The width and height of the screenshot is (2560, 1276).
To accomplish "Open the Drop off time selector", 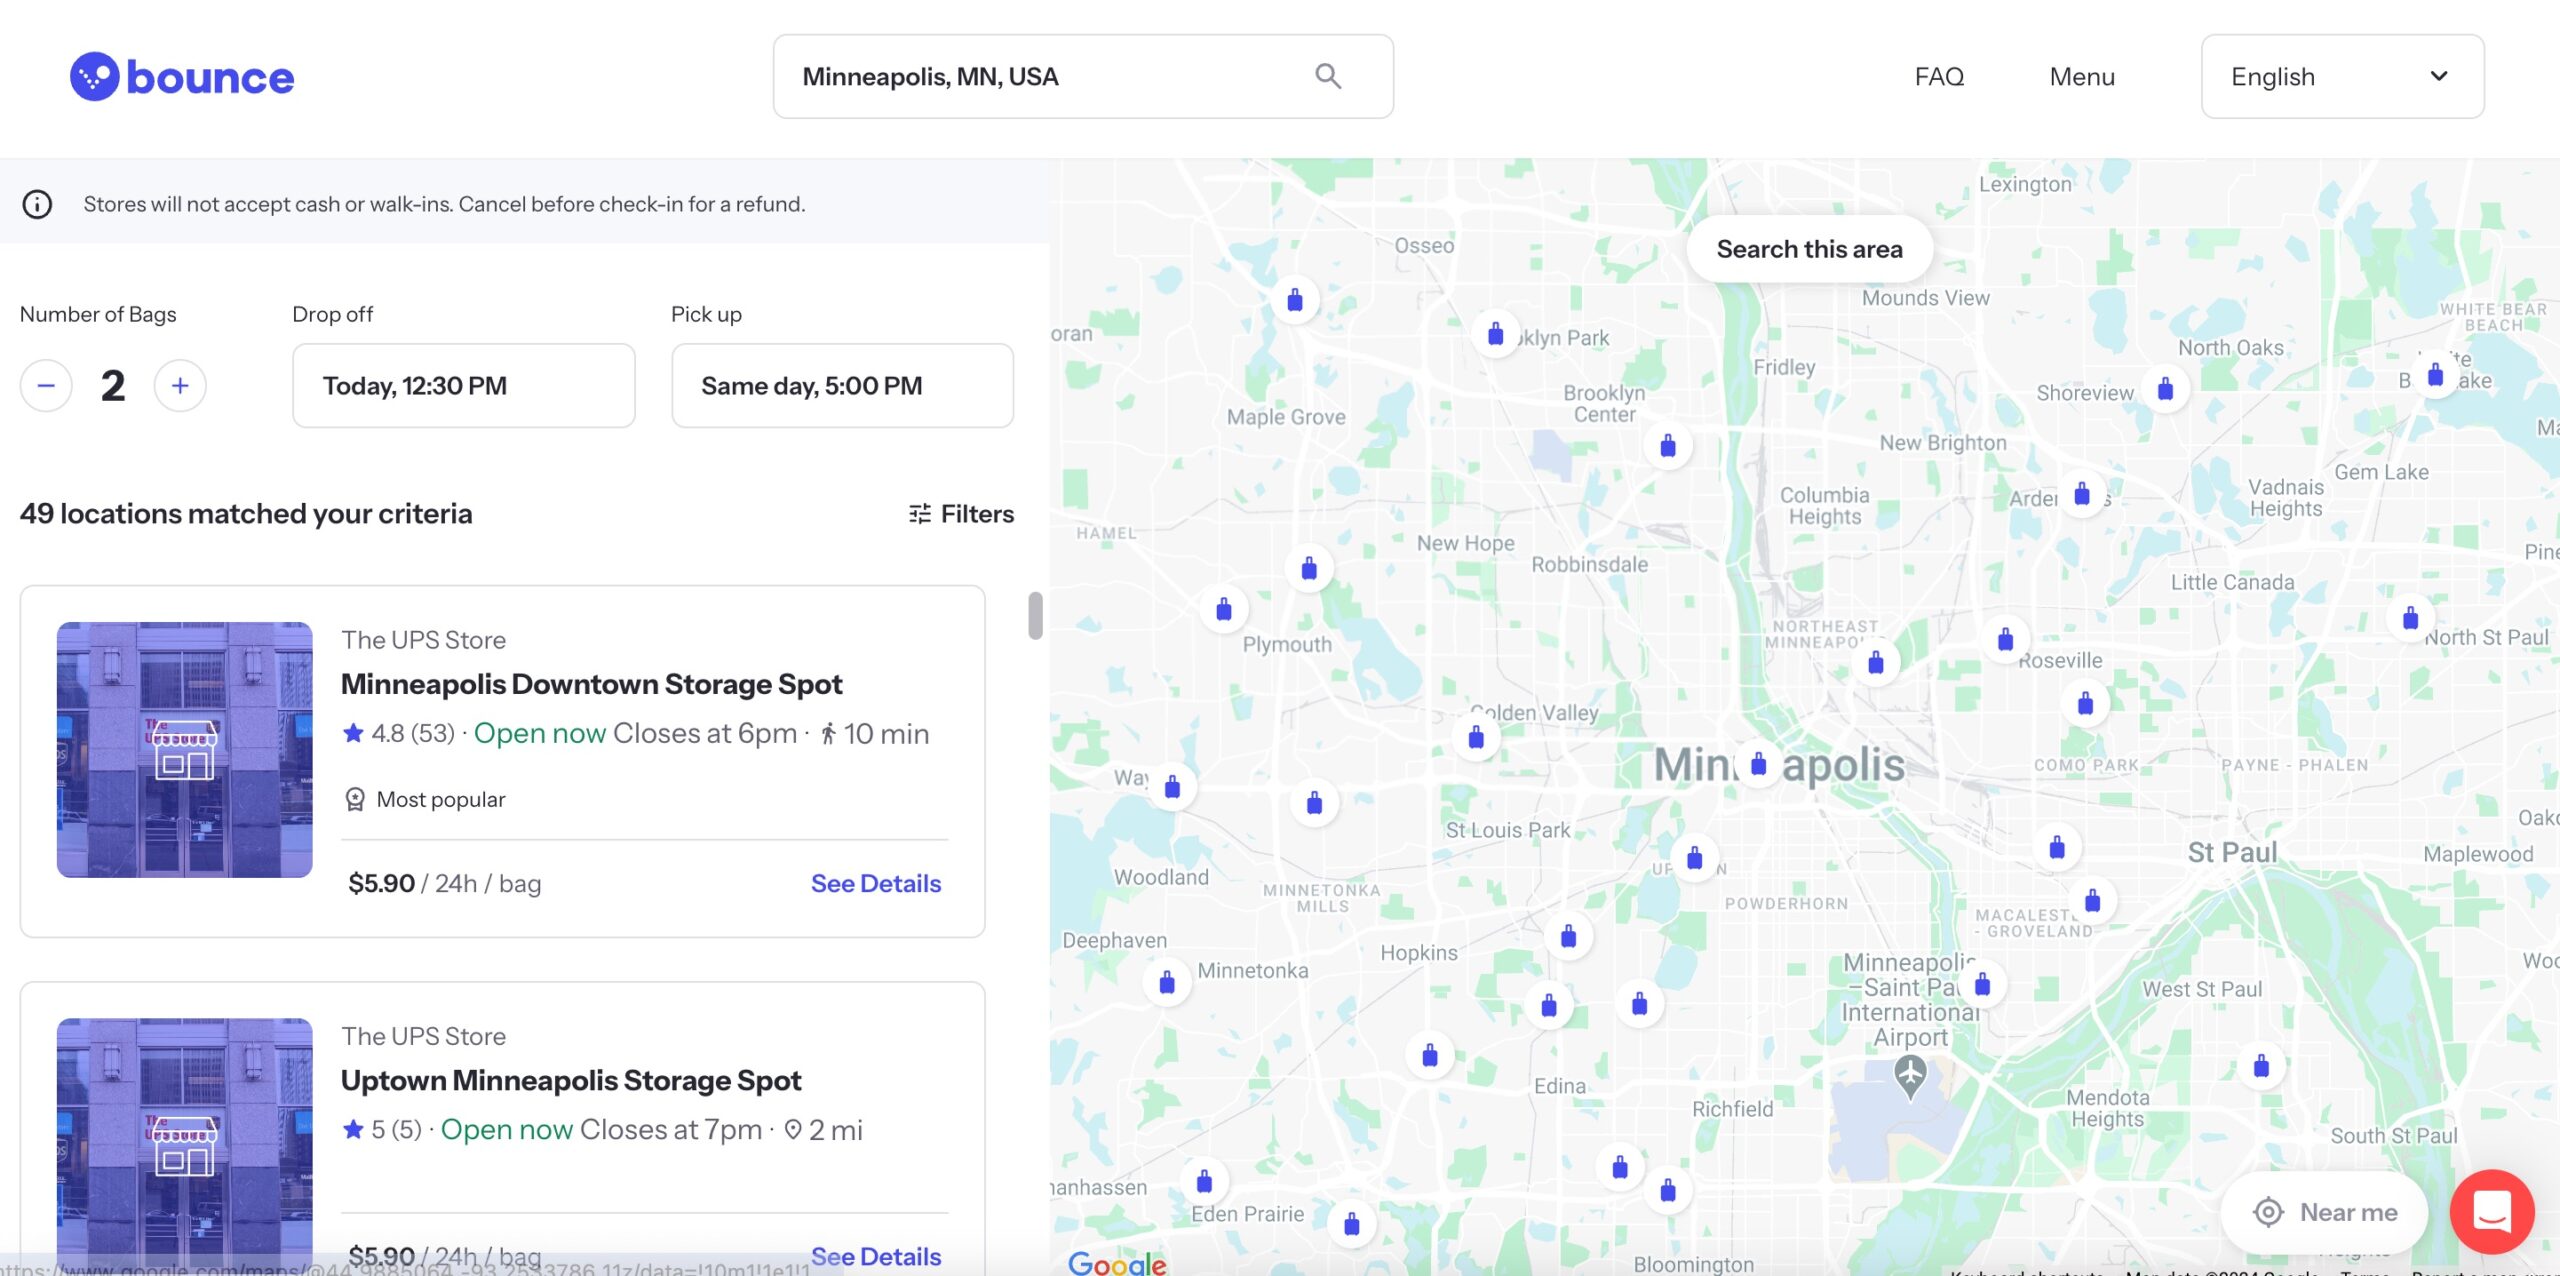I will tap(463, 385).
